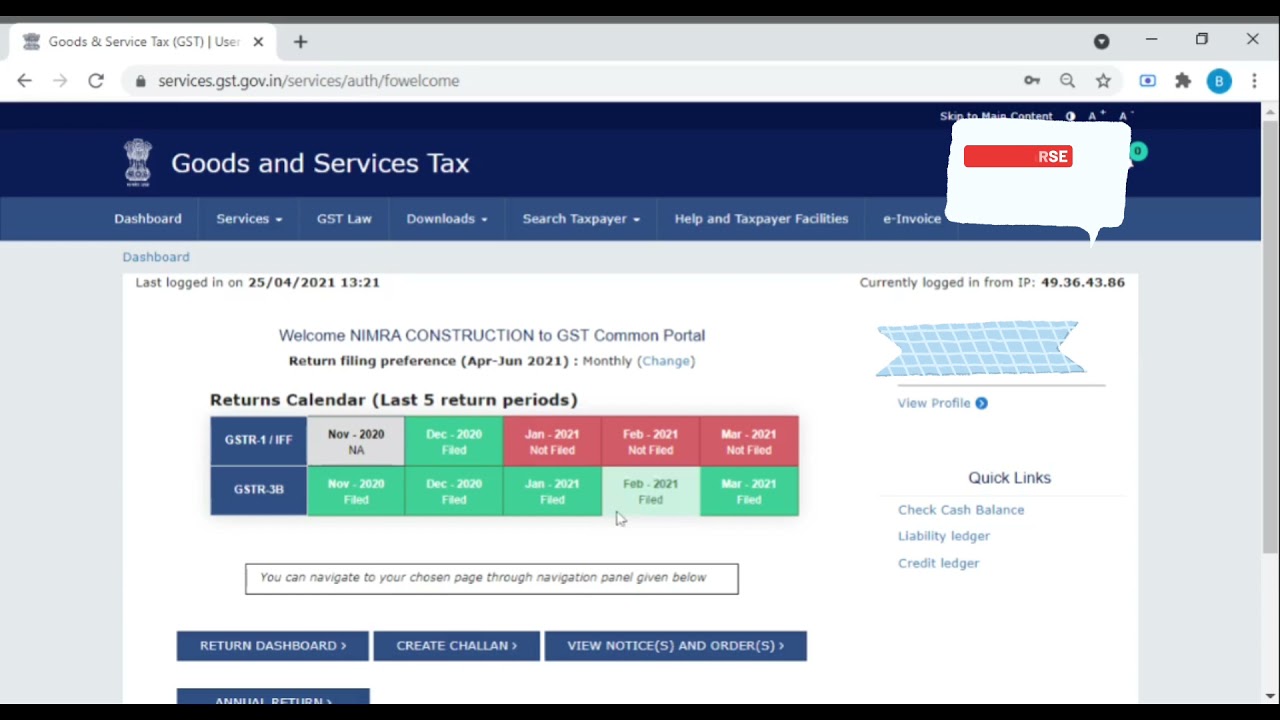Toggle the high-contrast icon in the top bar
This screenshot has width=1280, height=720.
(x=1070, y=116)
